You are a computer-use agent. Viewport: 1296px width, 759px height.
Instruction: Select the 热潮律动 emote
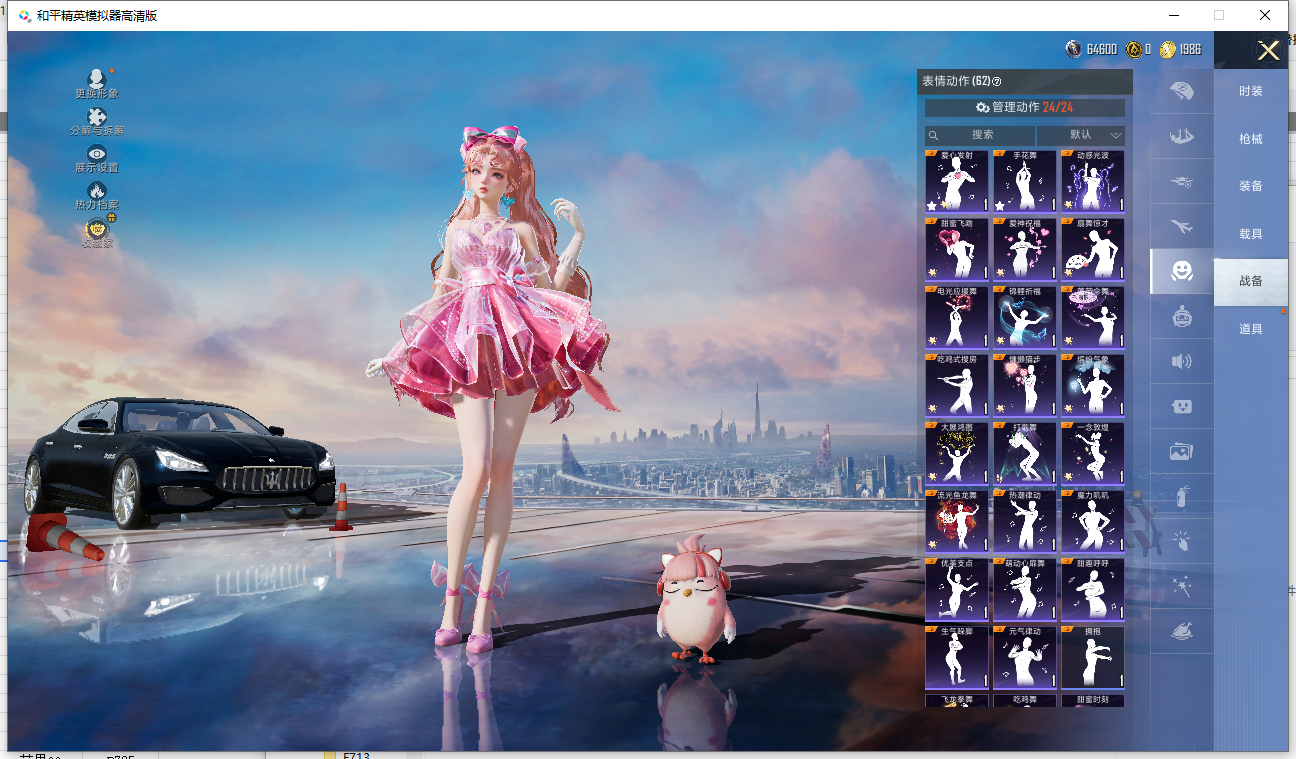[x=1025, y=521]
